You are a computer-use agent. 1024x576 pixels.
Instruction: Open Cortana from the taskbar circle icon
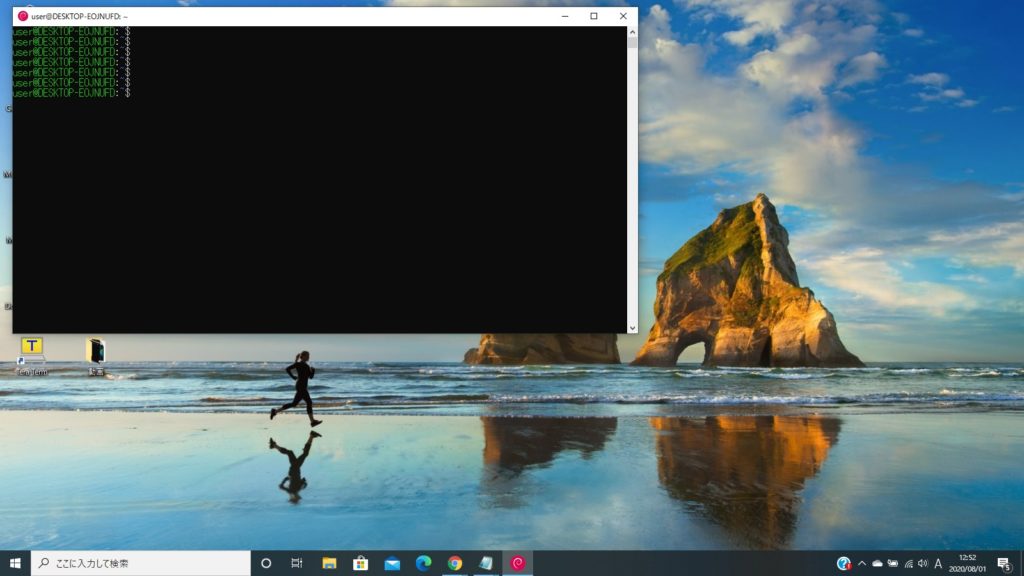(266, 563)
